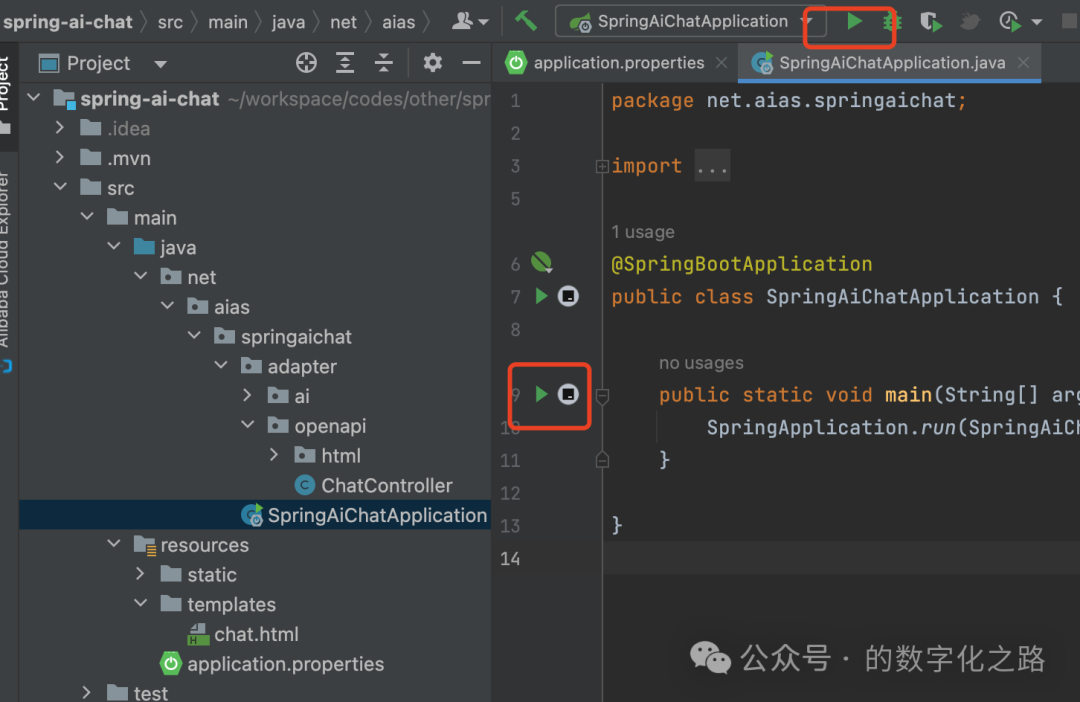Click the square gutter icon beside main method

[x=568, y=394]
